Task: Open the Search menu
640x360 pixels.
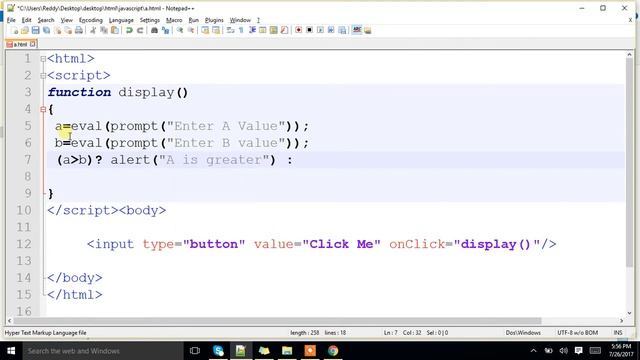Action: [46, 20]
